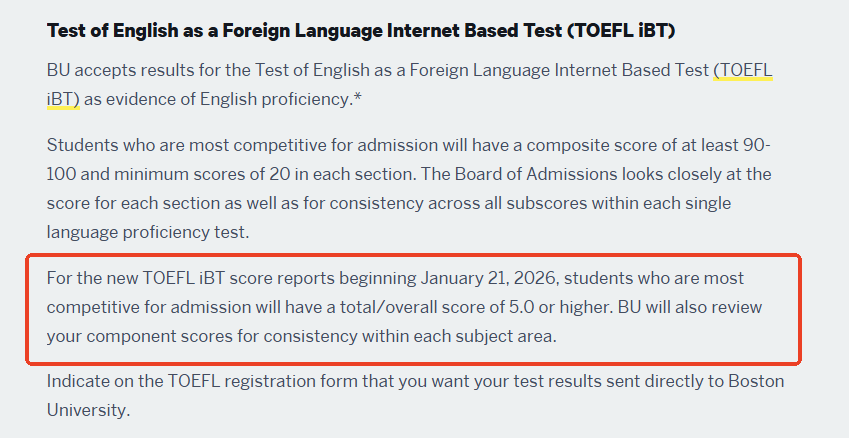The height and width of the screenshot is (438, 849).
Task: Click the bold TOEFL iBT section heading
Action: pyautogui.click(x=361, y=29)
